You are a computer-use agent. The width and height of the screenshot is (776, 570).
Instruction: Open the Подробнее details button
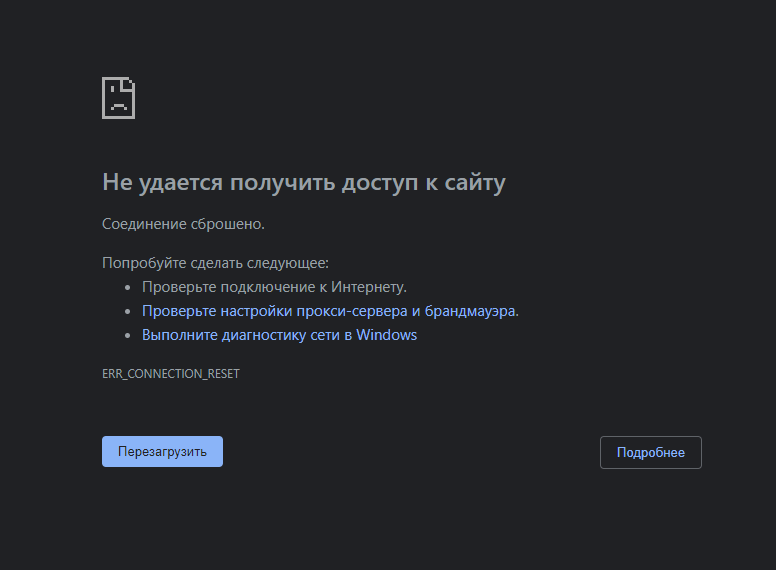click(651, 452)
